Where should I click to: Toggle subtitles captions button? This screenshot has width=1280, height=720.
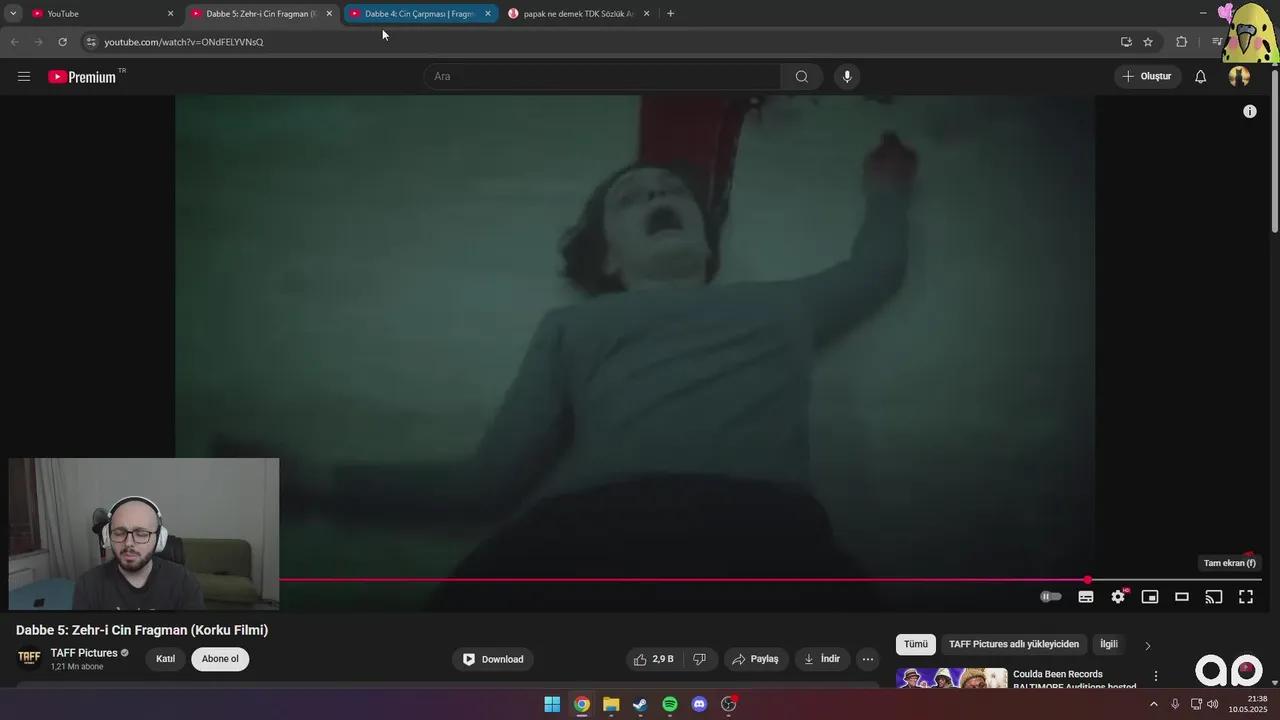point(1086,597)
